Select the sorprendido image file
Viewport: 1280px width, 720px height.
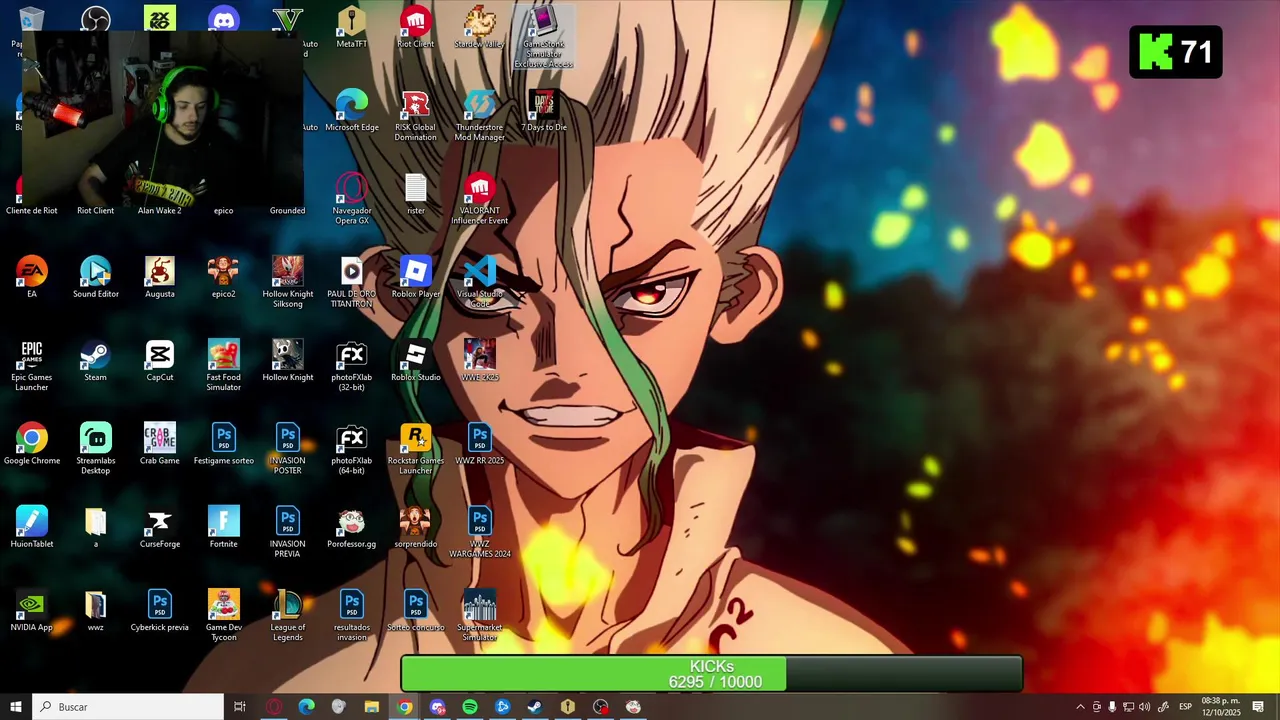415,528
